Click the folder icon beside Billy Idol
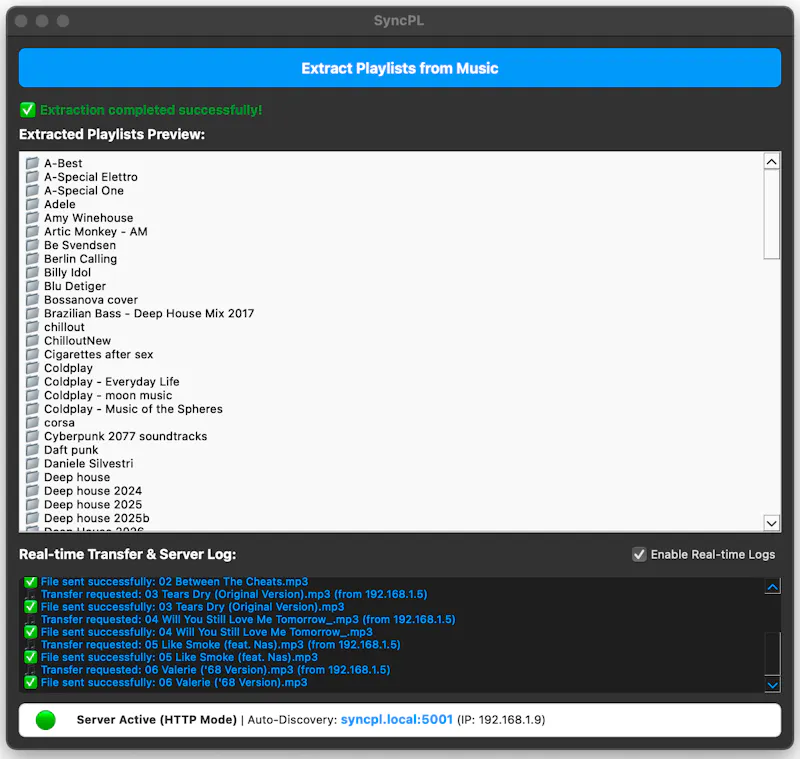 pos(33,272)
